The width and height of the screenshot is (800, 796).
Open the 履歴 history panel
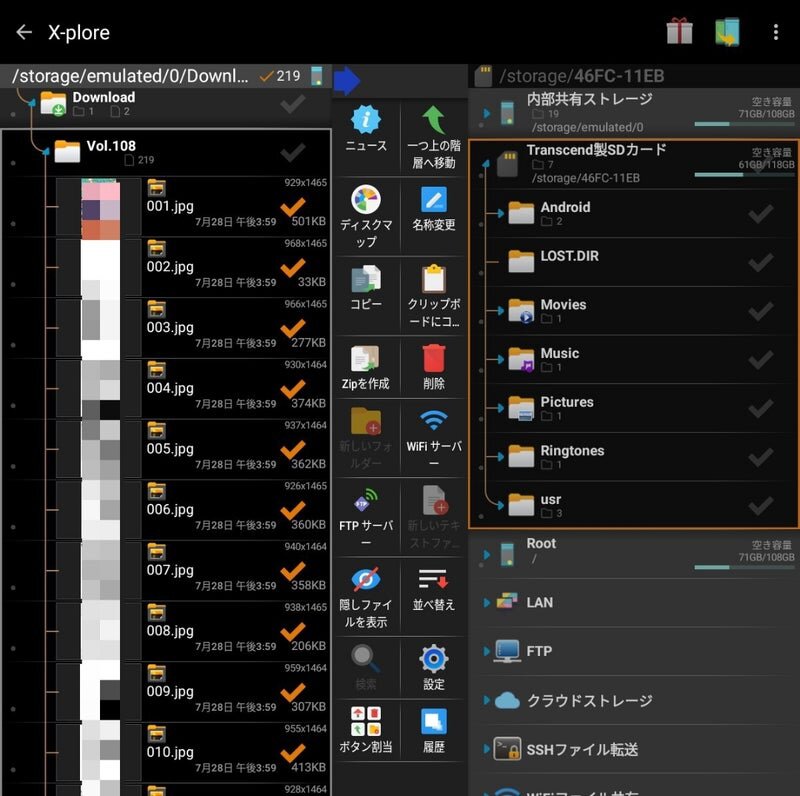(434, 722)
